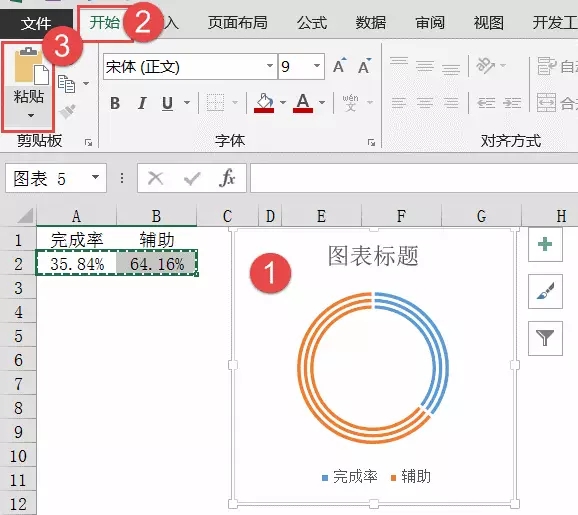Screen dimensions: 578x515
Task: Open the font size dropdown showing 9
Action: [x=317, y=66]
